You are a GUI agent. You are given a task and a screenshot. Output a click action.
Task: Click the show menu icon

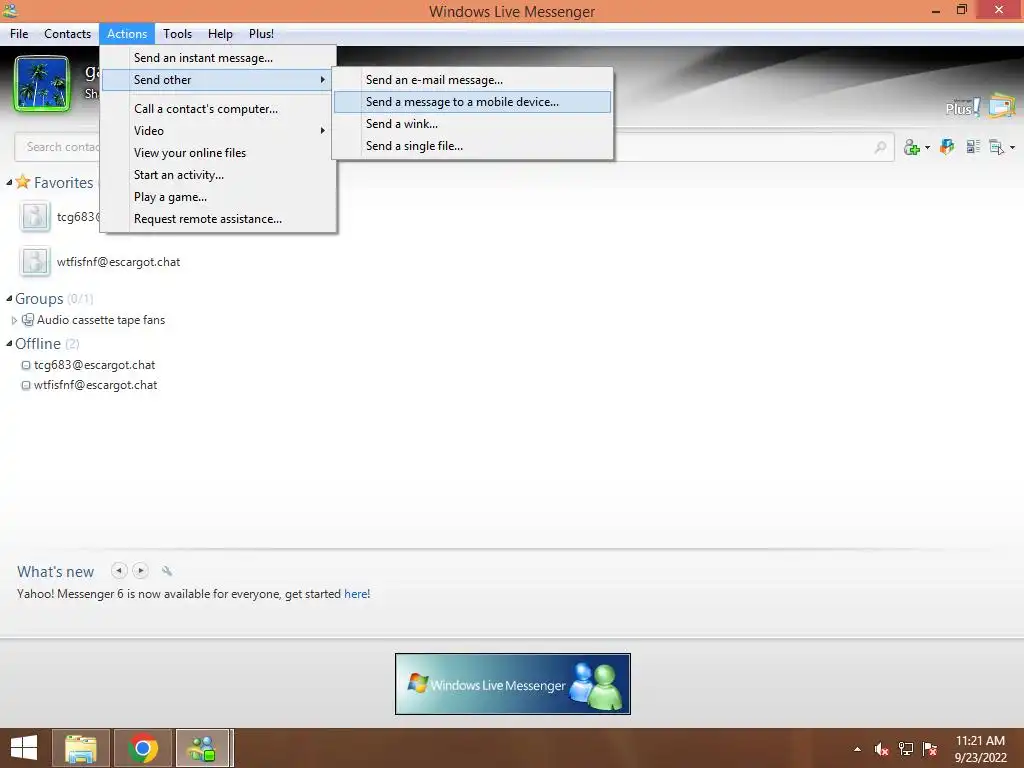tap(997, 148)
